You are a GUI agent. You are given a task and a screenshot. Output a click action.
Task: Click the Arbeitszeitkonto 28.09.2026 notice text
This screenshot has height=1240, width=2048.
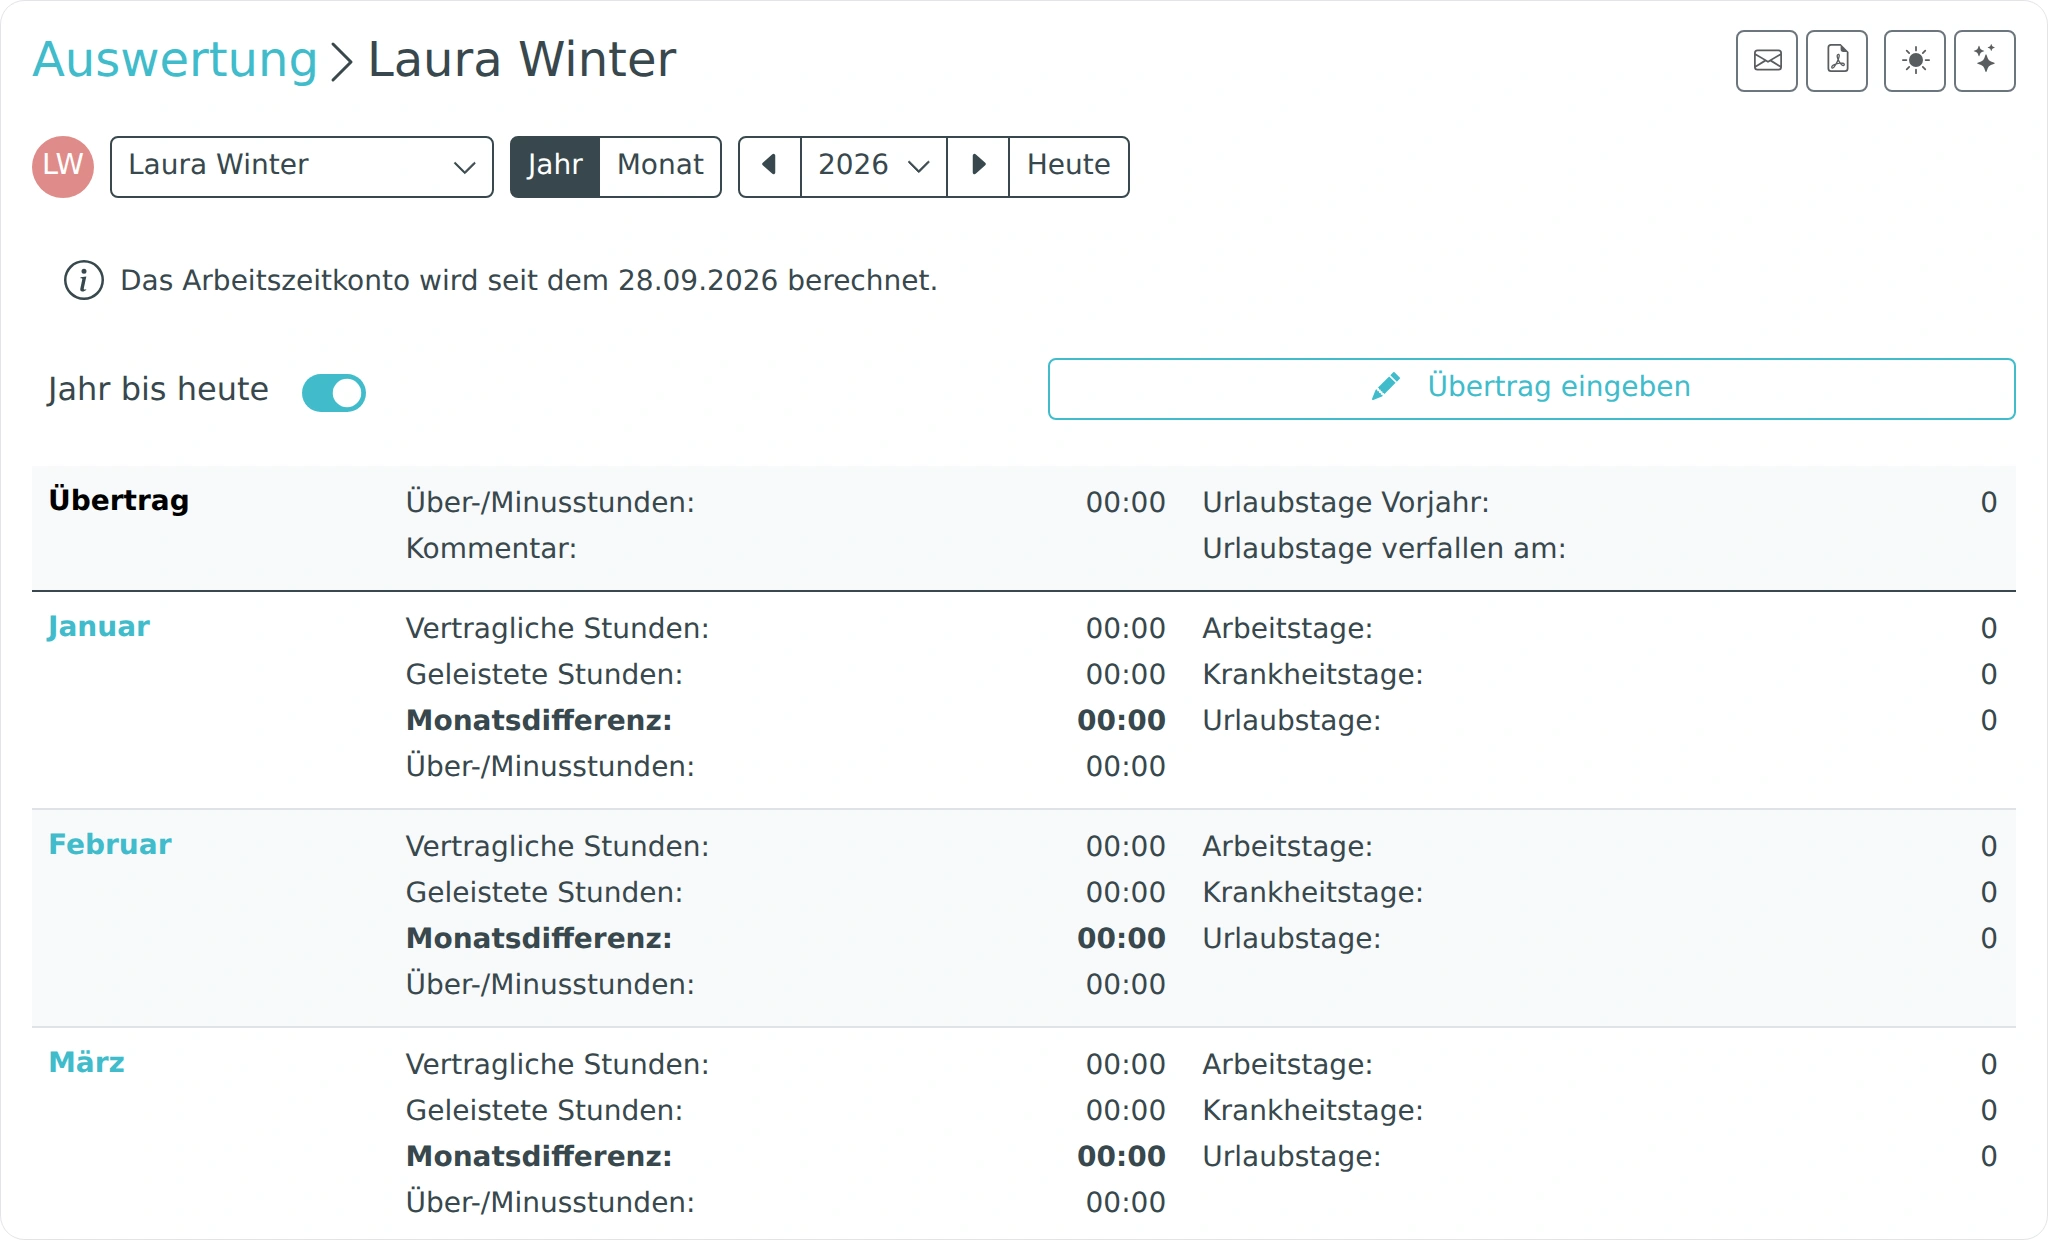pos(529,281)
